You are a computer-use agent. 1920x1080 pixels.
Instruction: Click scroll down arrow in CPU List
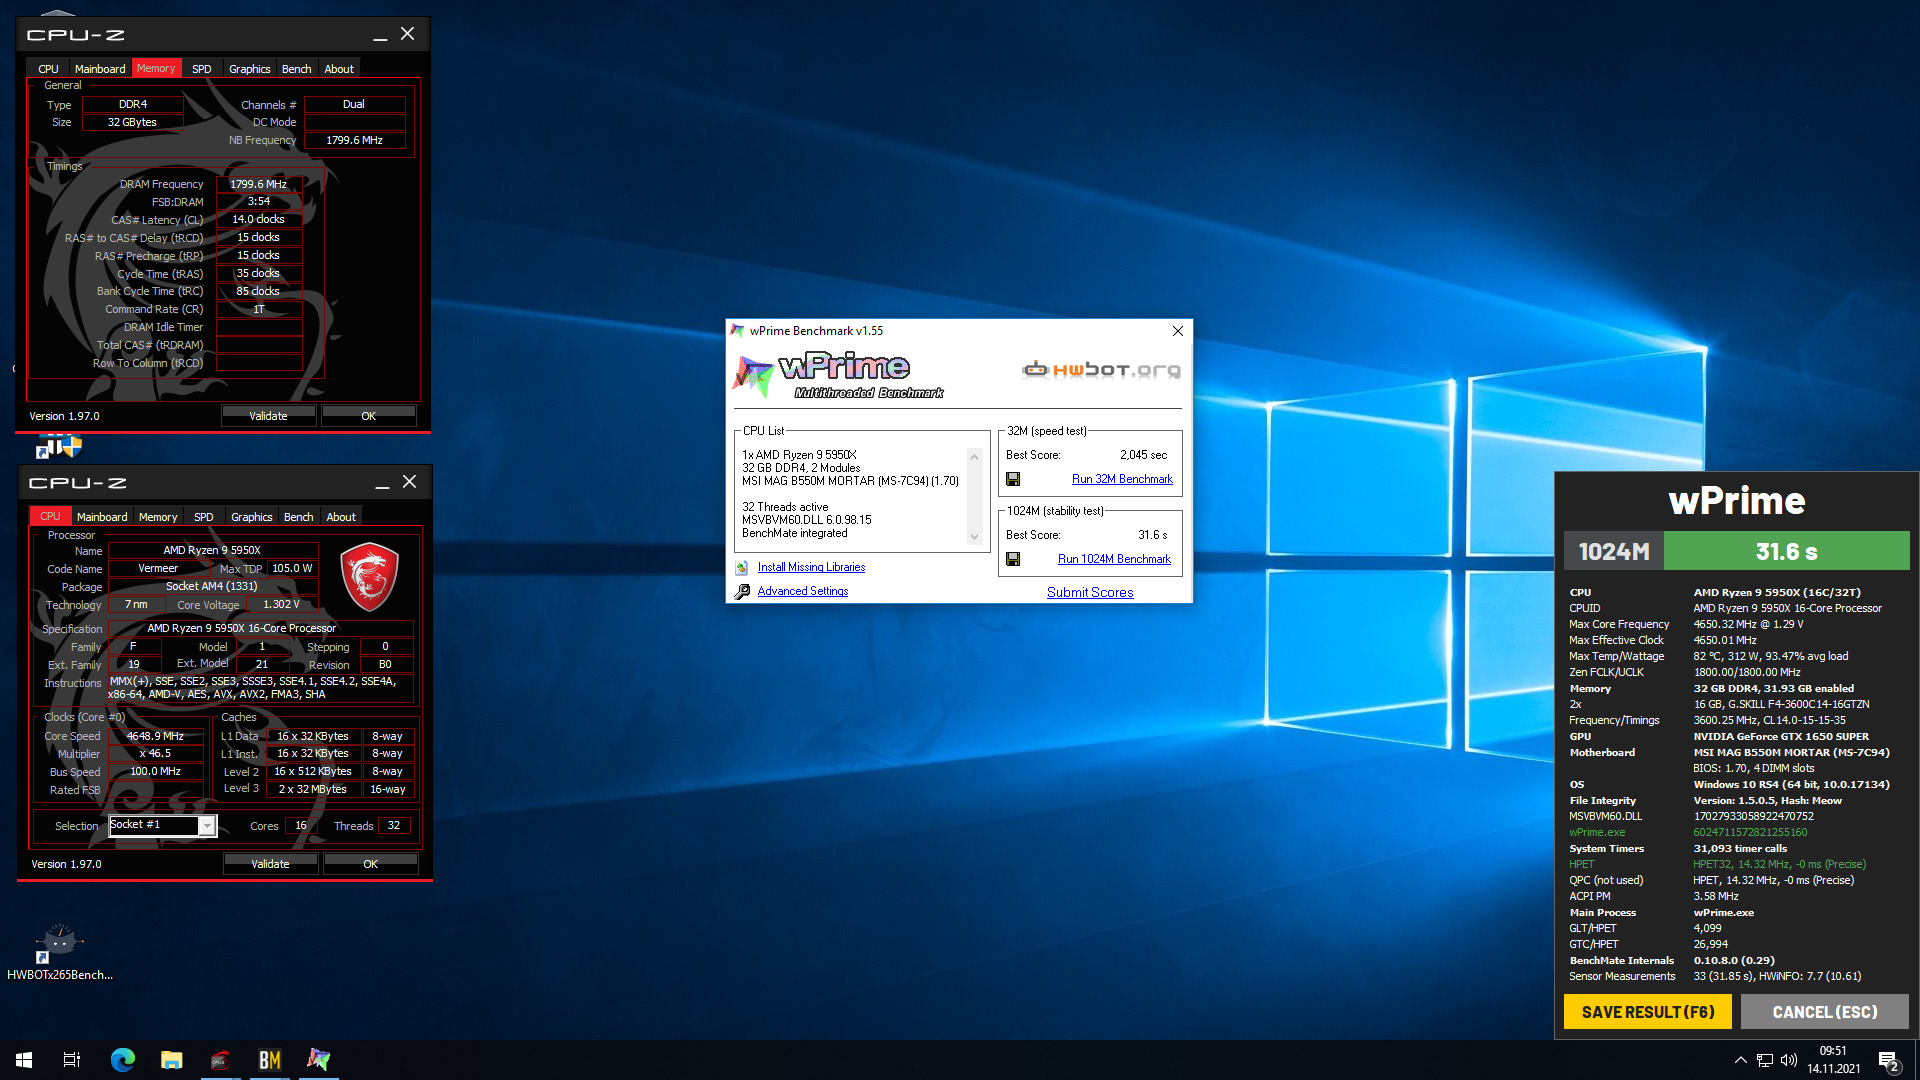[974, 537]
